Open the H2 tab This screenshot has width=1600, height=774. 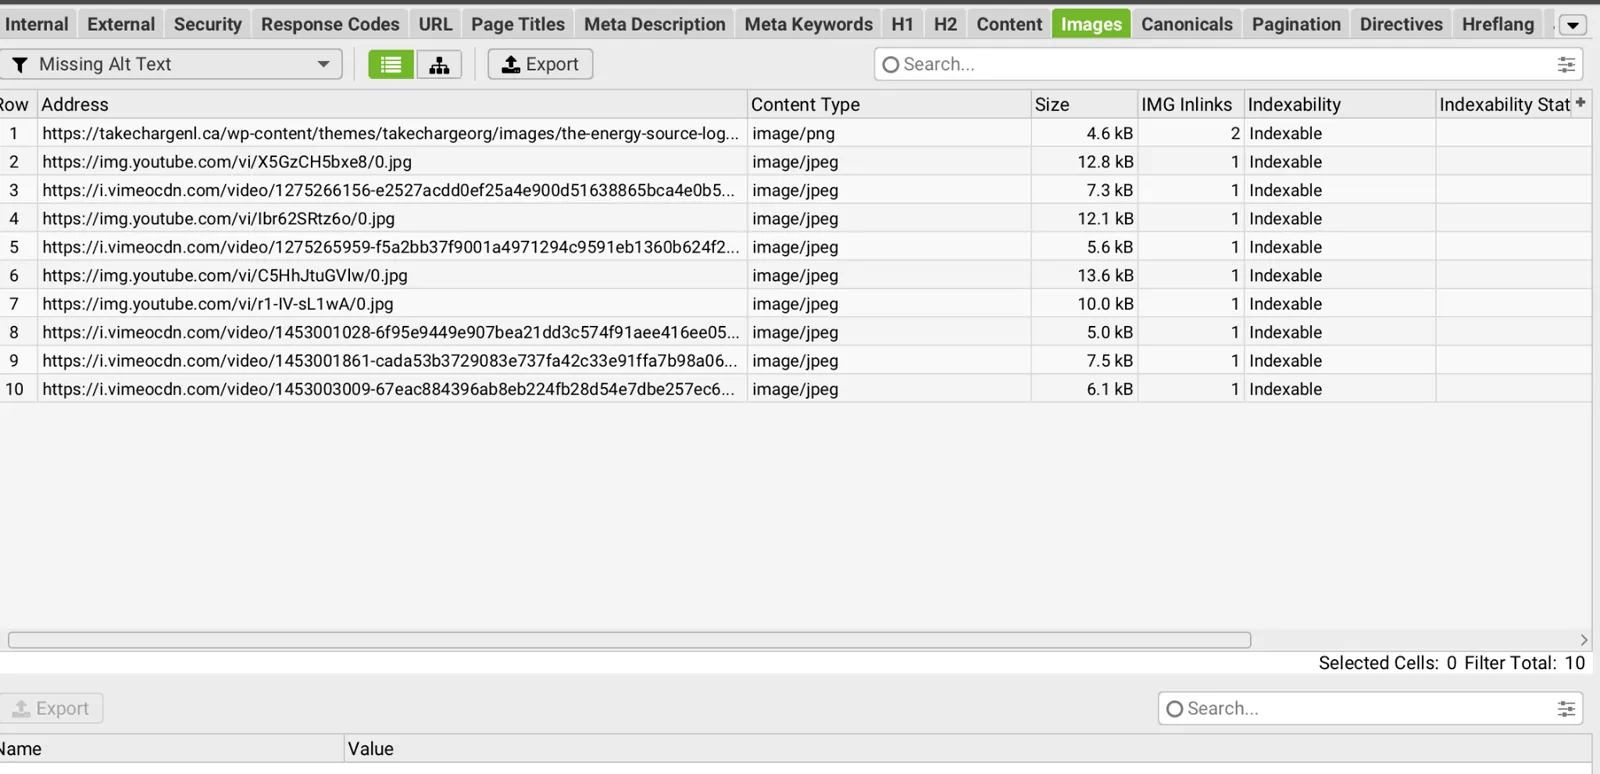pyautogui.click(x=945, y=24)
